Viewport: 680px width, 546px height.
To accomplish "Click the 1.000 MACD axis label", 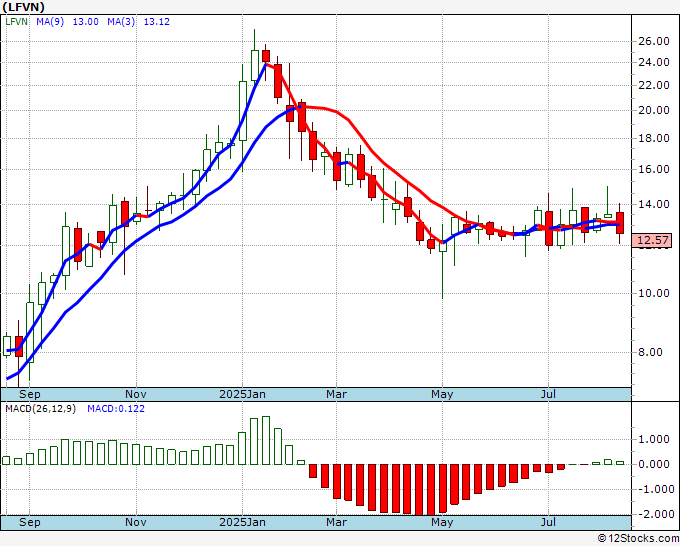I will [x=654, y=439].
